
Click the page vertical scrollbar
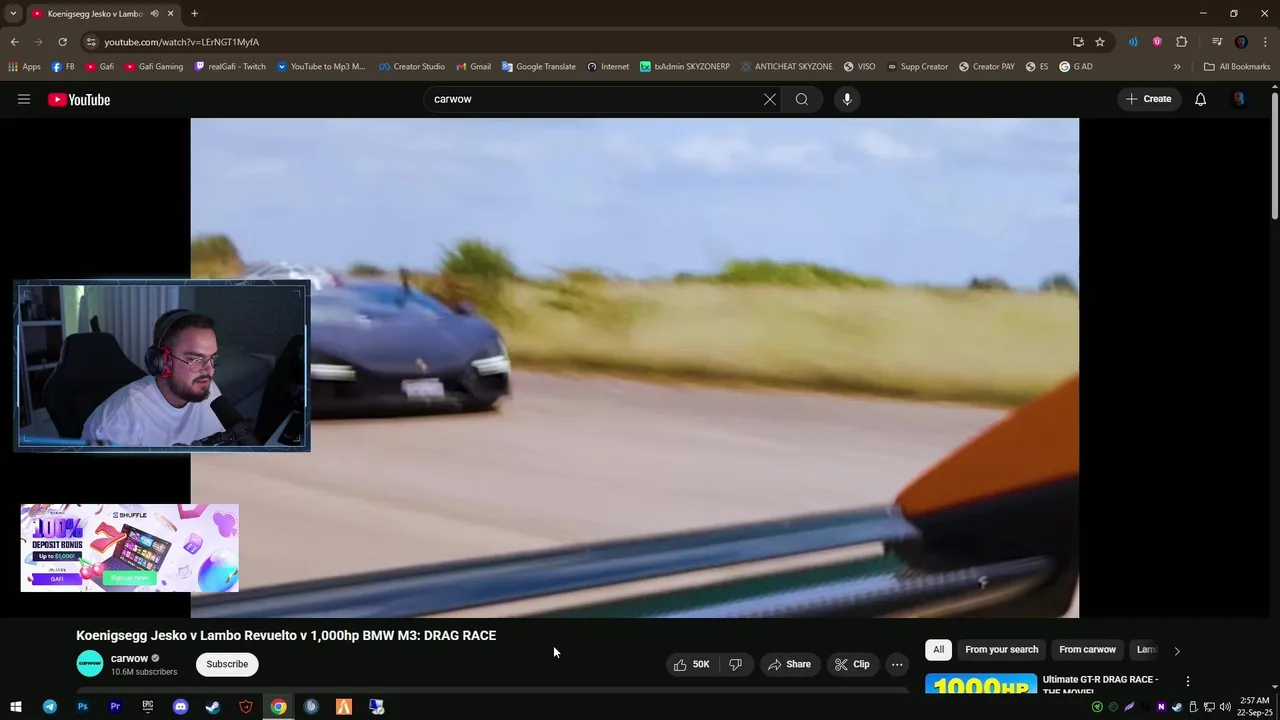point(1275,154)
